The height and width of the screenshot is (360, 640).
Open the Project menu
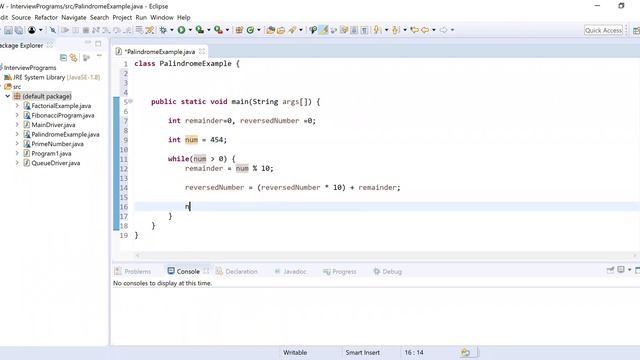122,18
